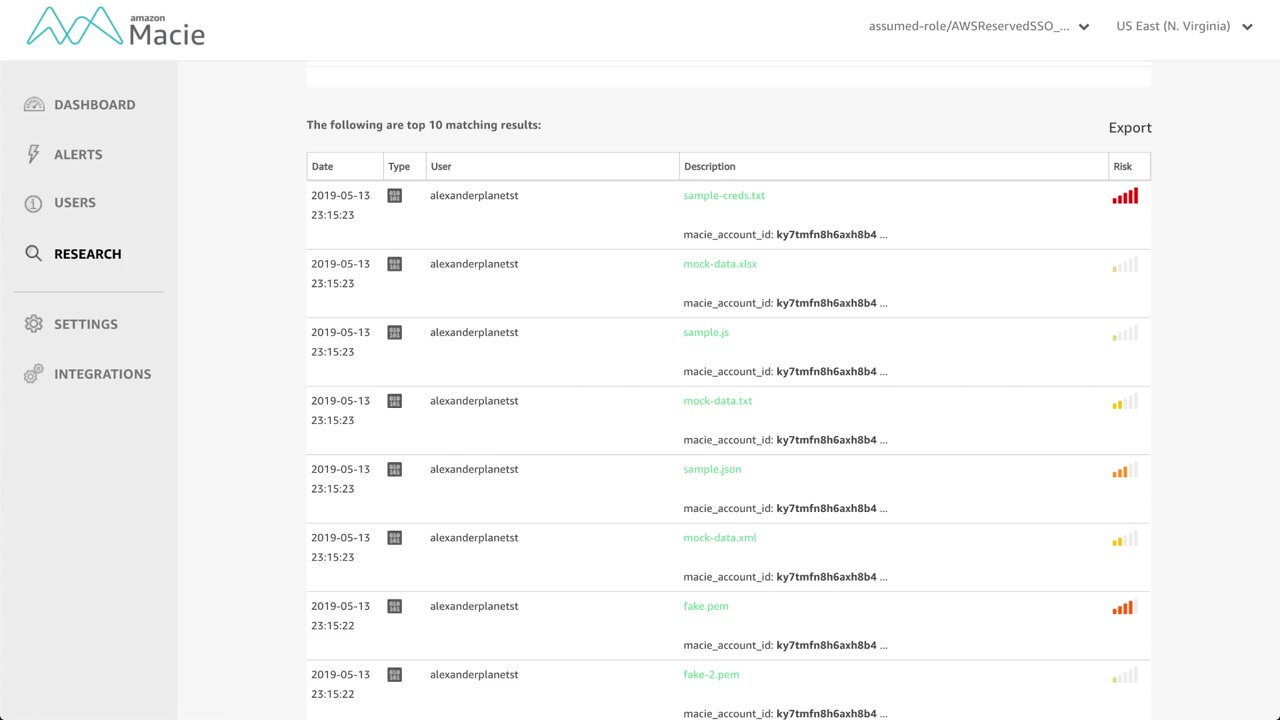The height and width of the screenshot is (720, 1280).
Task: Open the Integrations menu item
Action: coord(102,374)
